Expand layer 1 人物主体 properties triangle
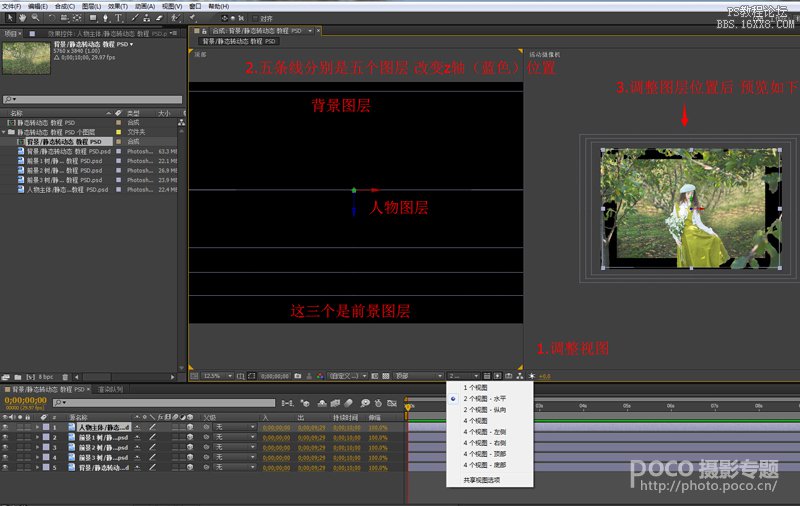 (37, 427)
